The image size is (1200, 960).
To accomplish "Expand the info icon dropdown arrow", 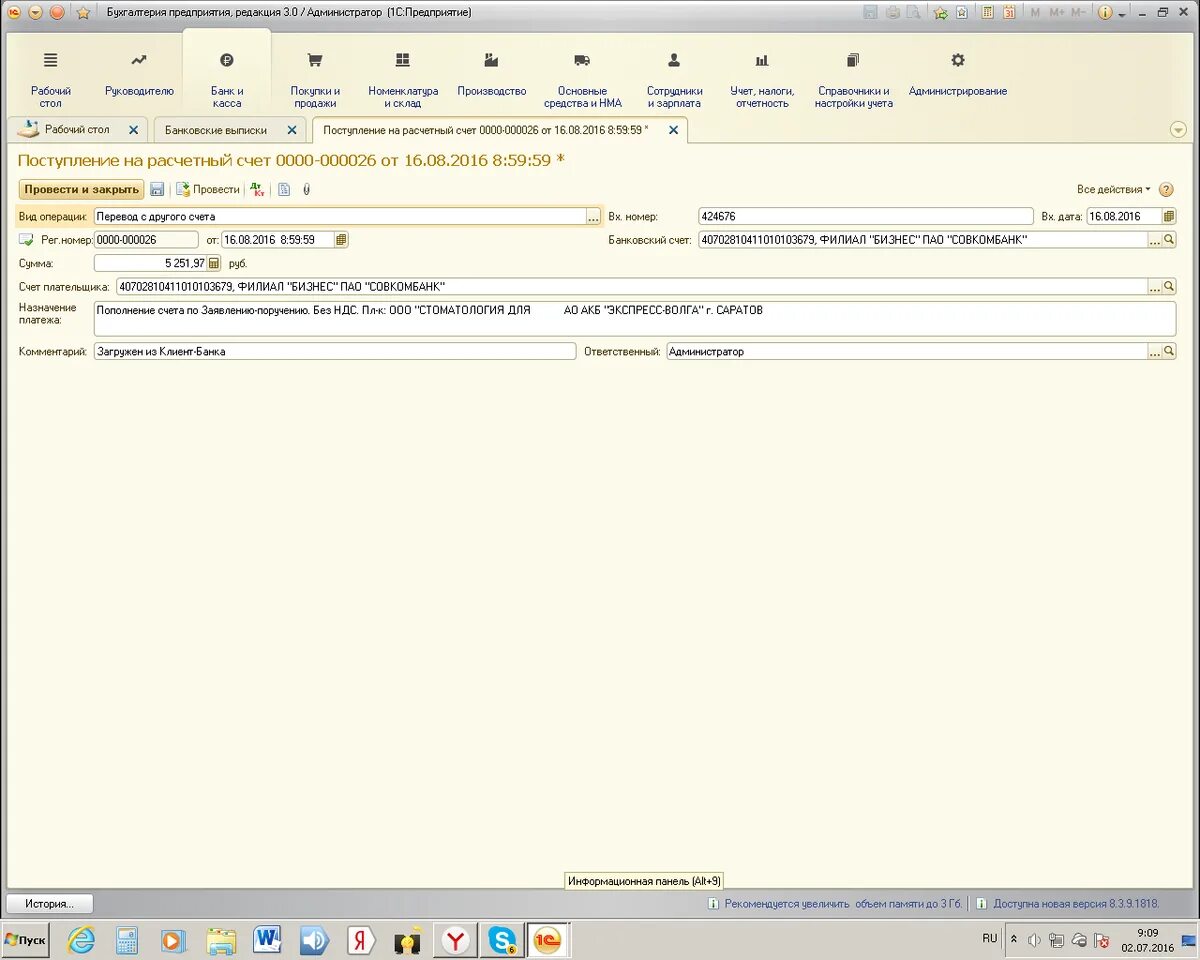I will pyautogui.click(x=1122, y=14).
